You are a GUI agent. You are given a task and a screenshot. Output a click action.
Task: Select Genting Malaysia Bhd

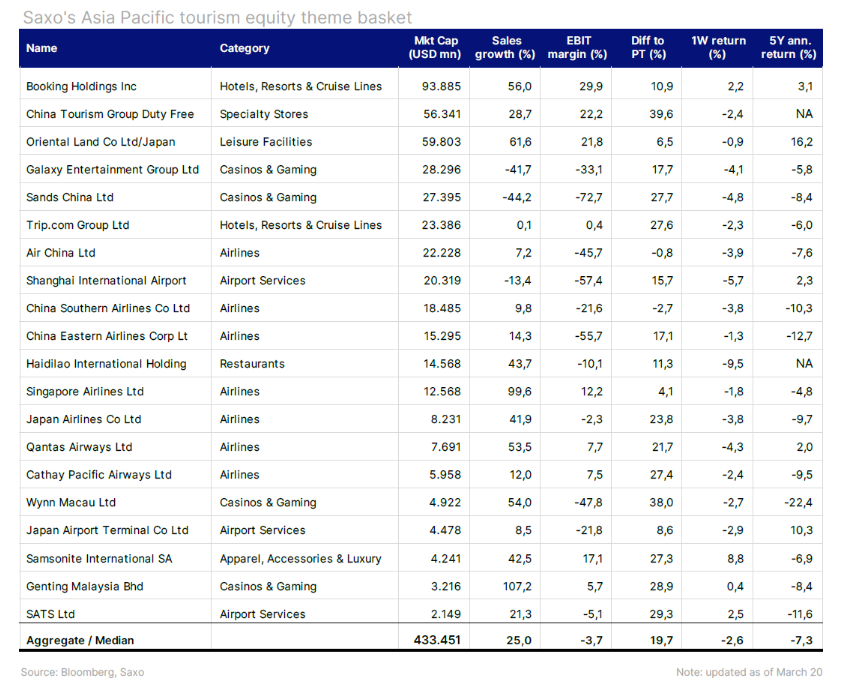point(85,586)
